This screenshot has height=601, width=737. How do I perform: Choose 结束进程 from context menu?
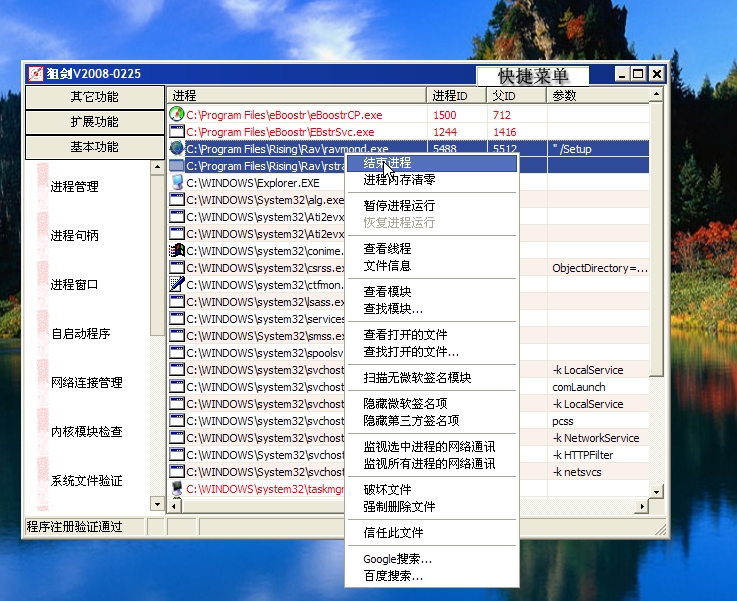pos(432,163)
